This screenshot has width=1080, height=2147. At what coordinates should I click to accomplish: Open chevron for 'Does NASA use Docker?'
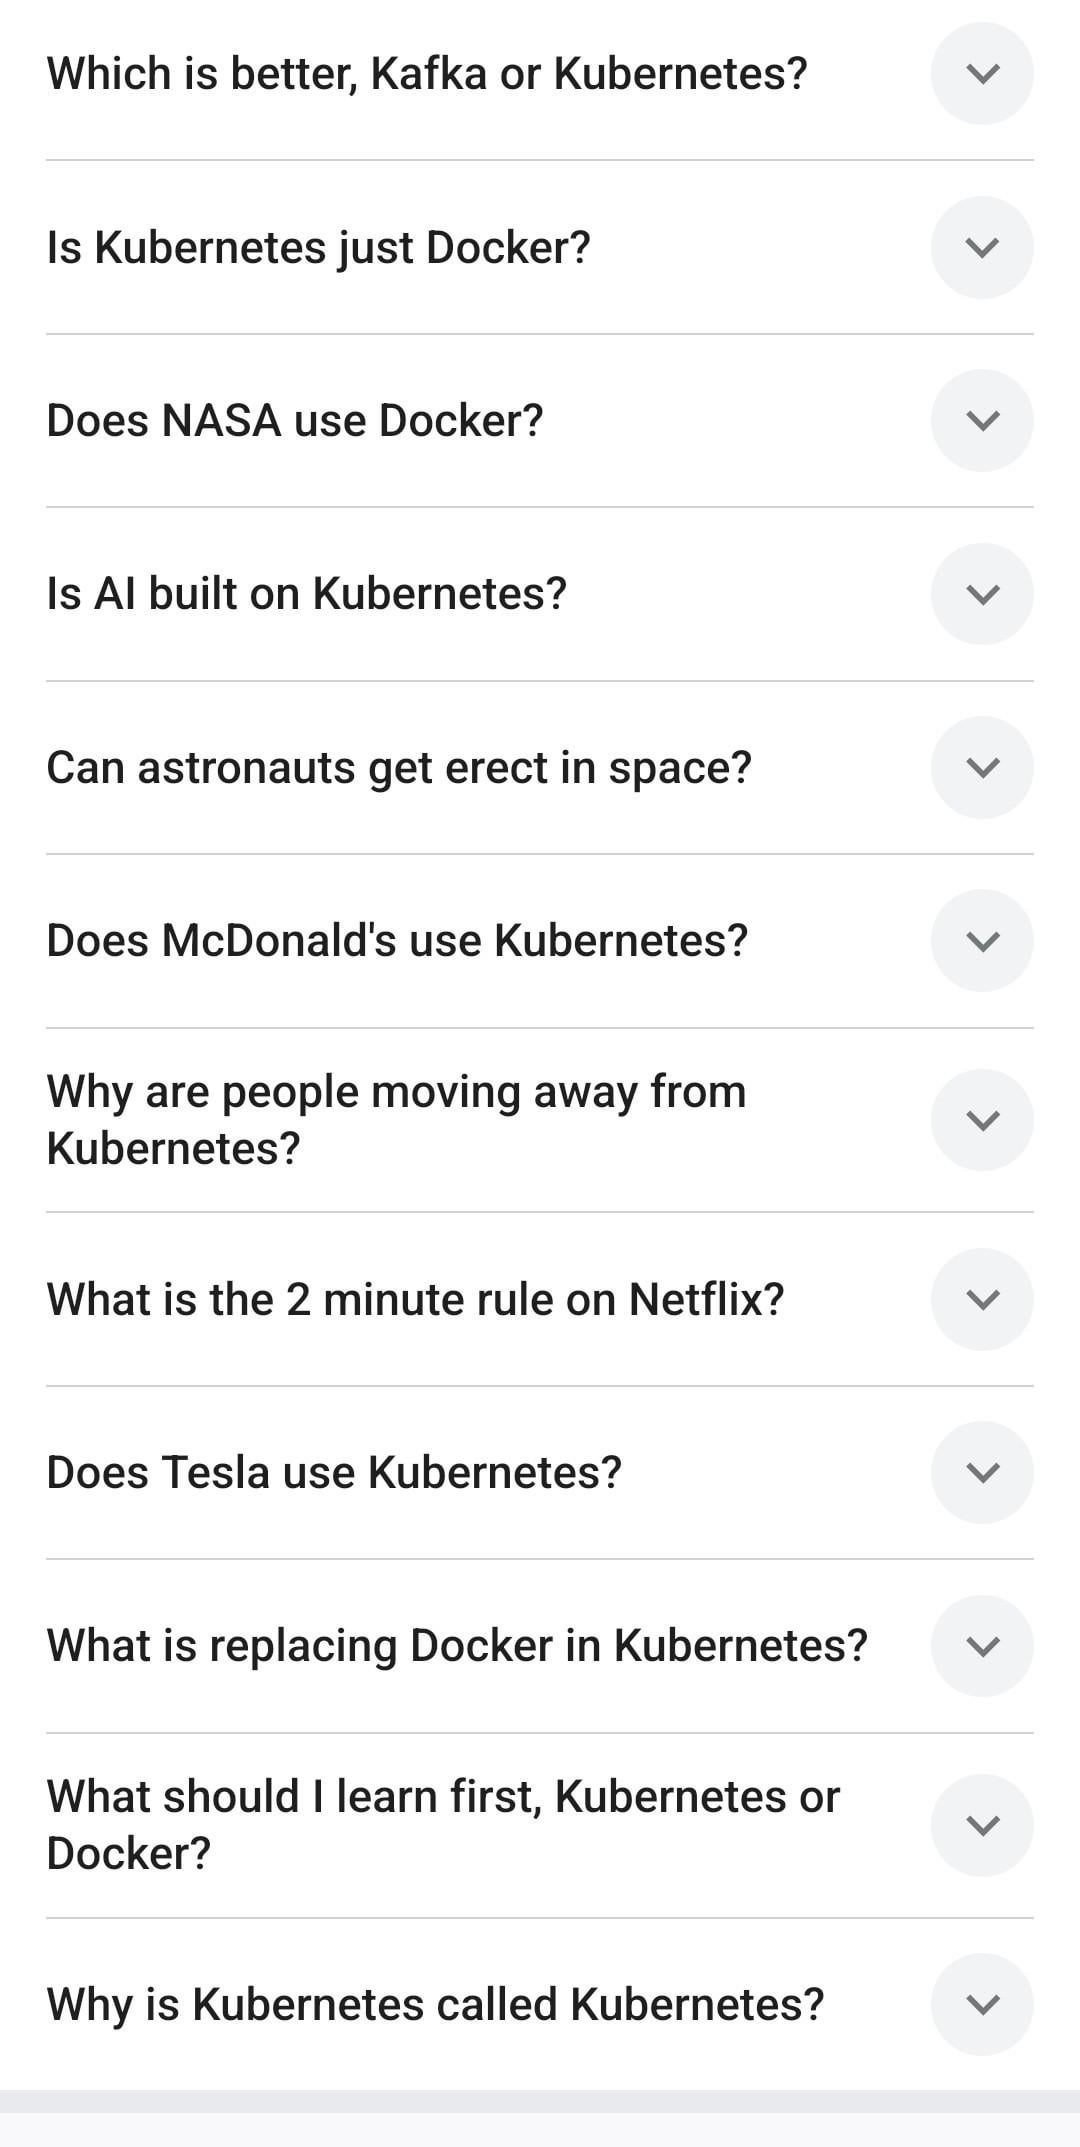pyautogui.click(x=982, y=420)
